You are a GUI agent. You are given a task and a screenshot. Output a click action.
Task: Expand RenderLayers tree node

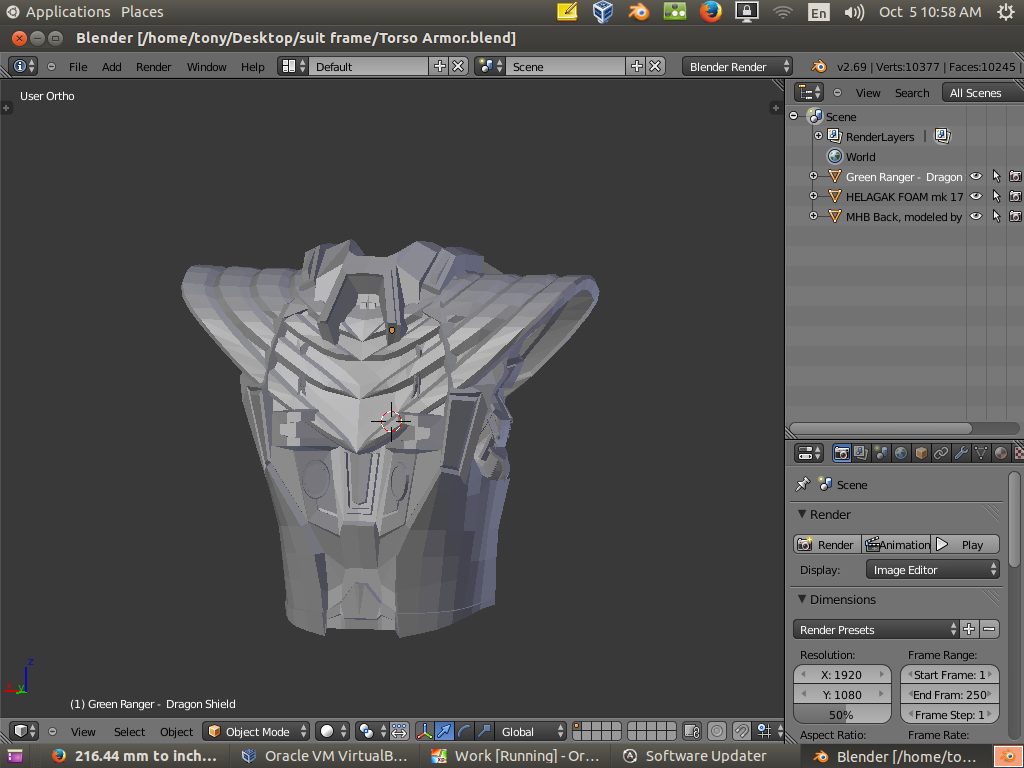818,136
